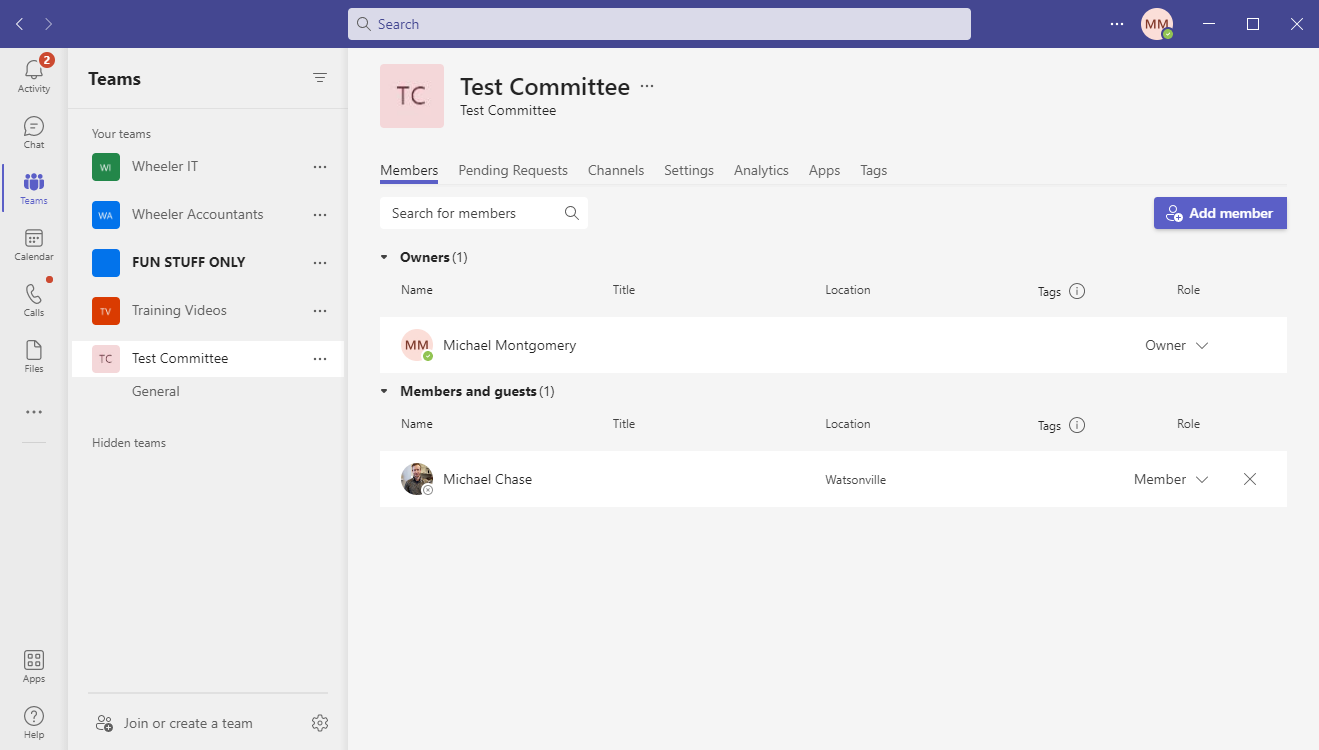Click Name column header under Owners
The image size is (1319, 750).
point(417,290)
